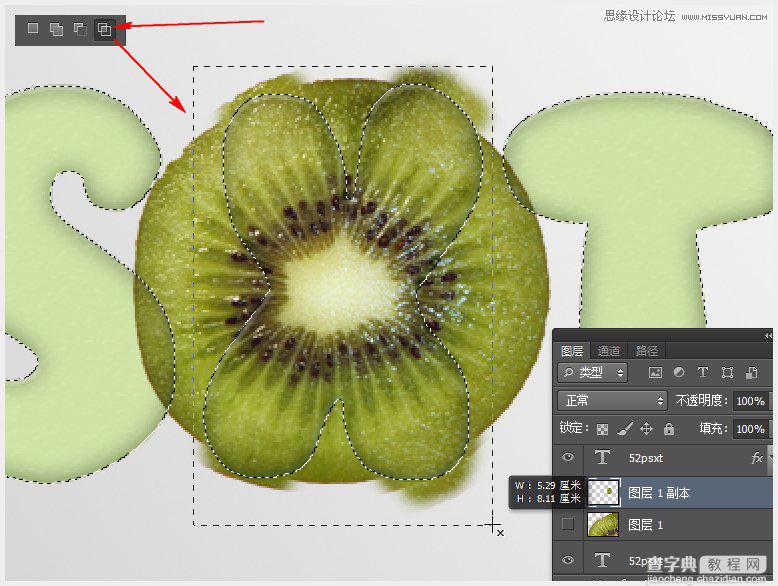Lock all padlock icon
Image resolution: width=778 pixels, height=586 pixels.
(669, 428)
